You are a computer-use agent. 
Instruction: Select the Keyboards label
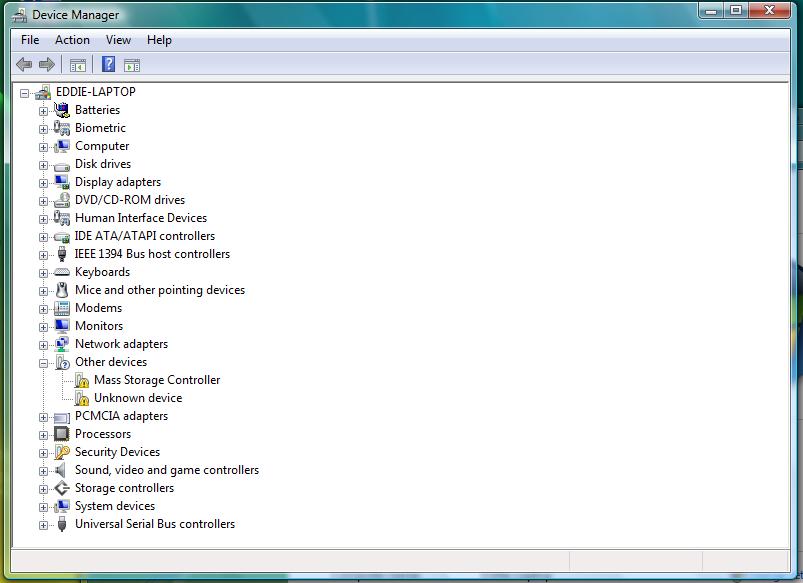point(102,272)
